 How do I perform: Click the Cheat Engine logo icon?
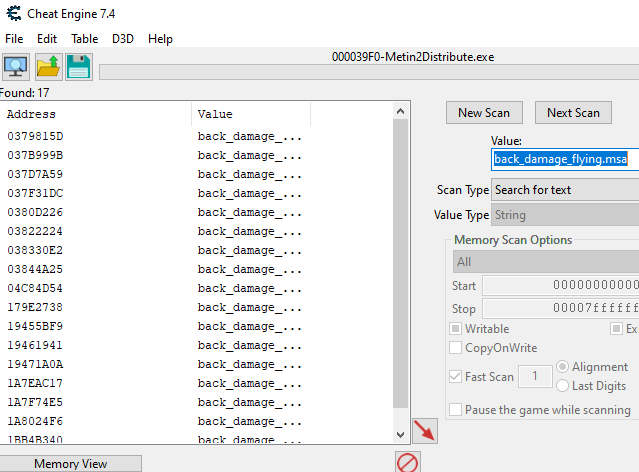[x=14, y=13]
